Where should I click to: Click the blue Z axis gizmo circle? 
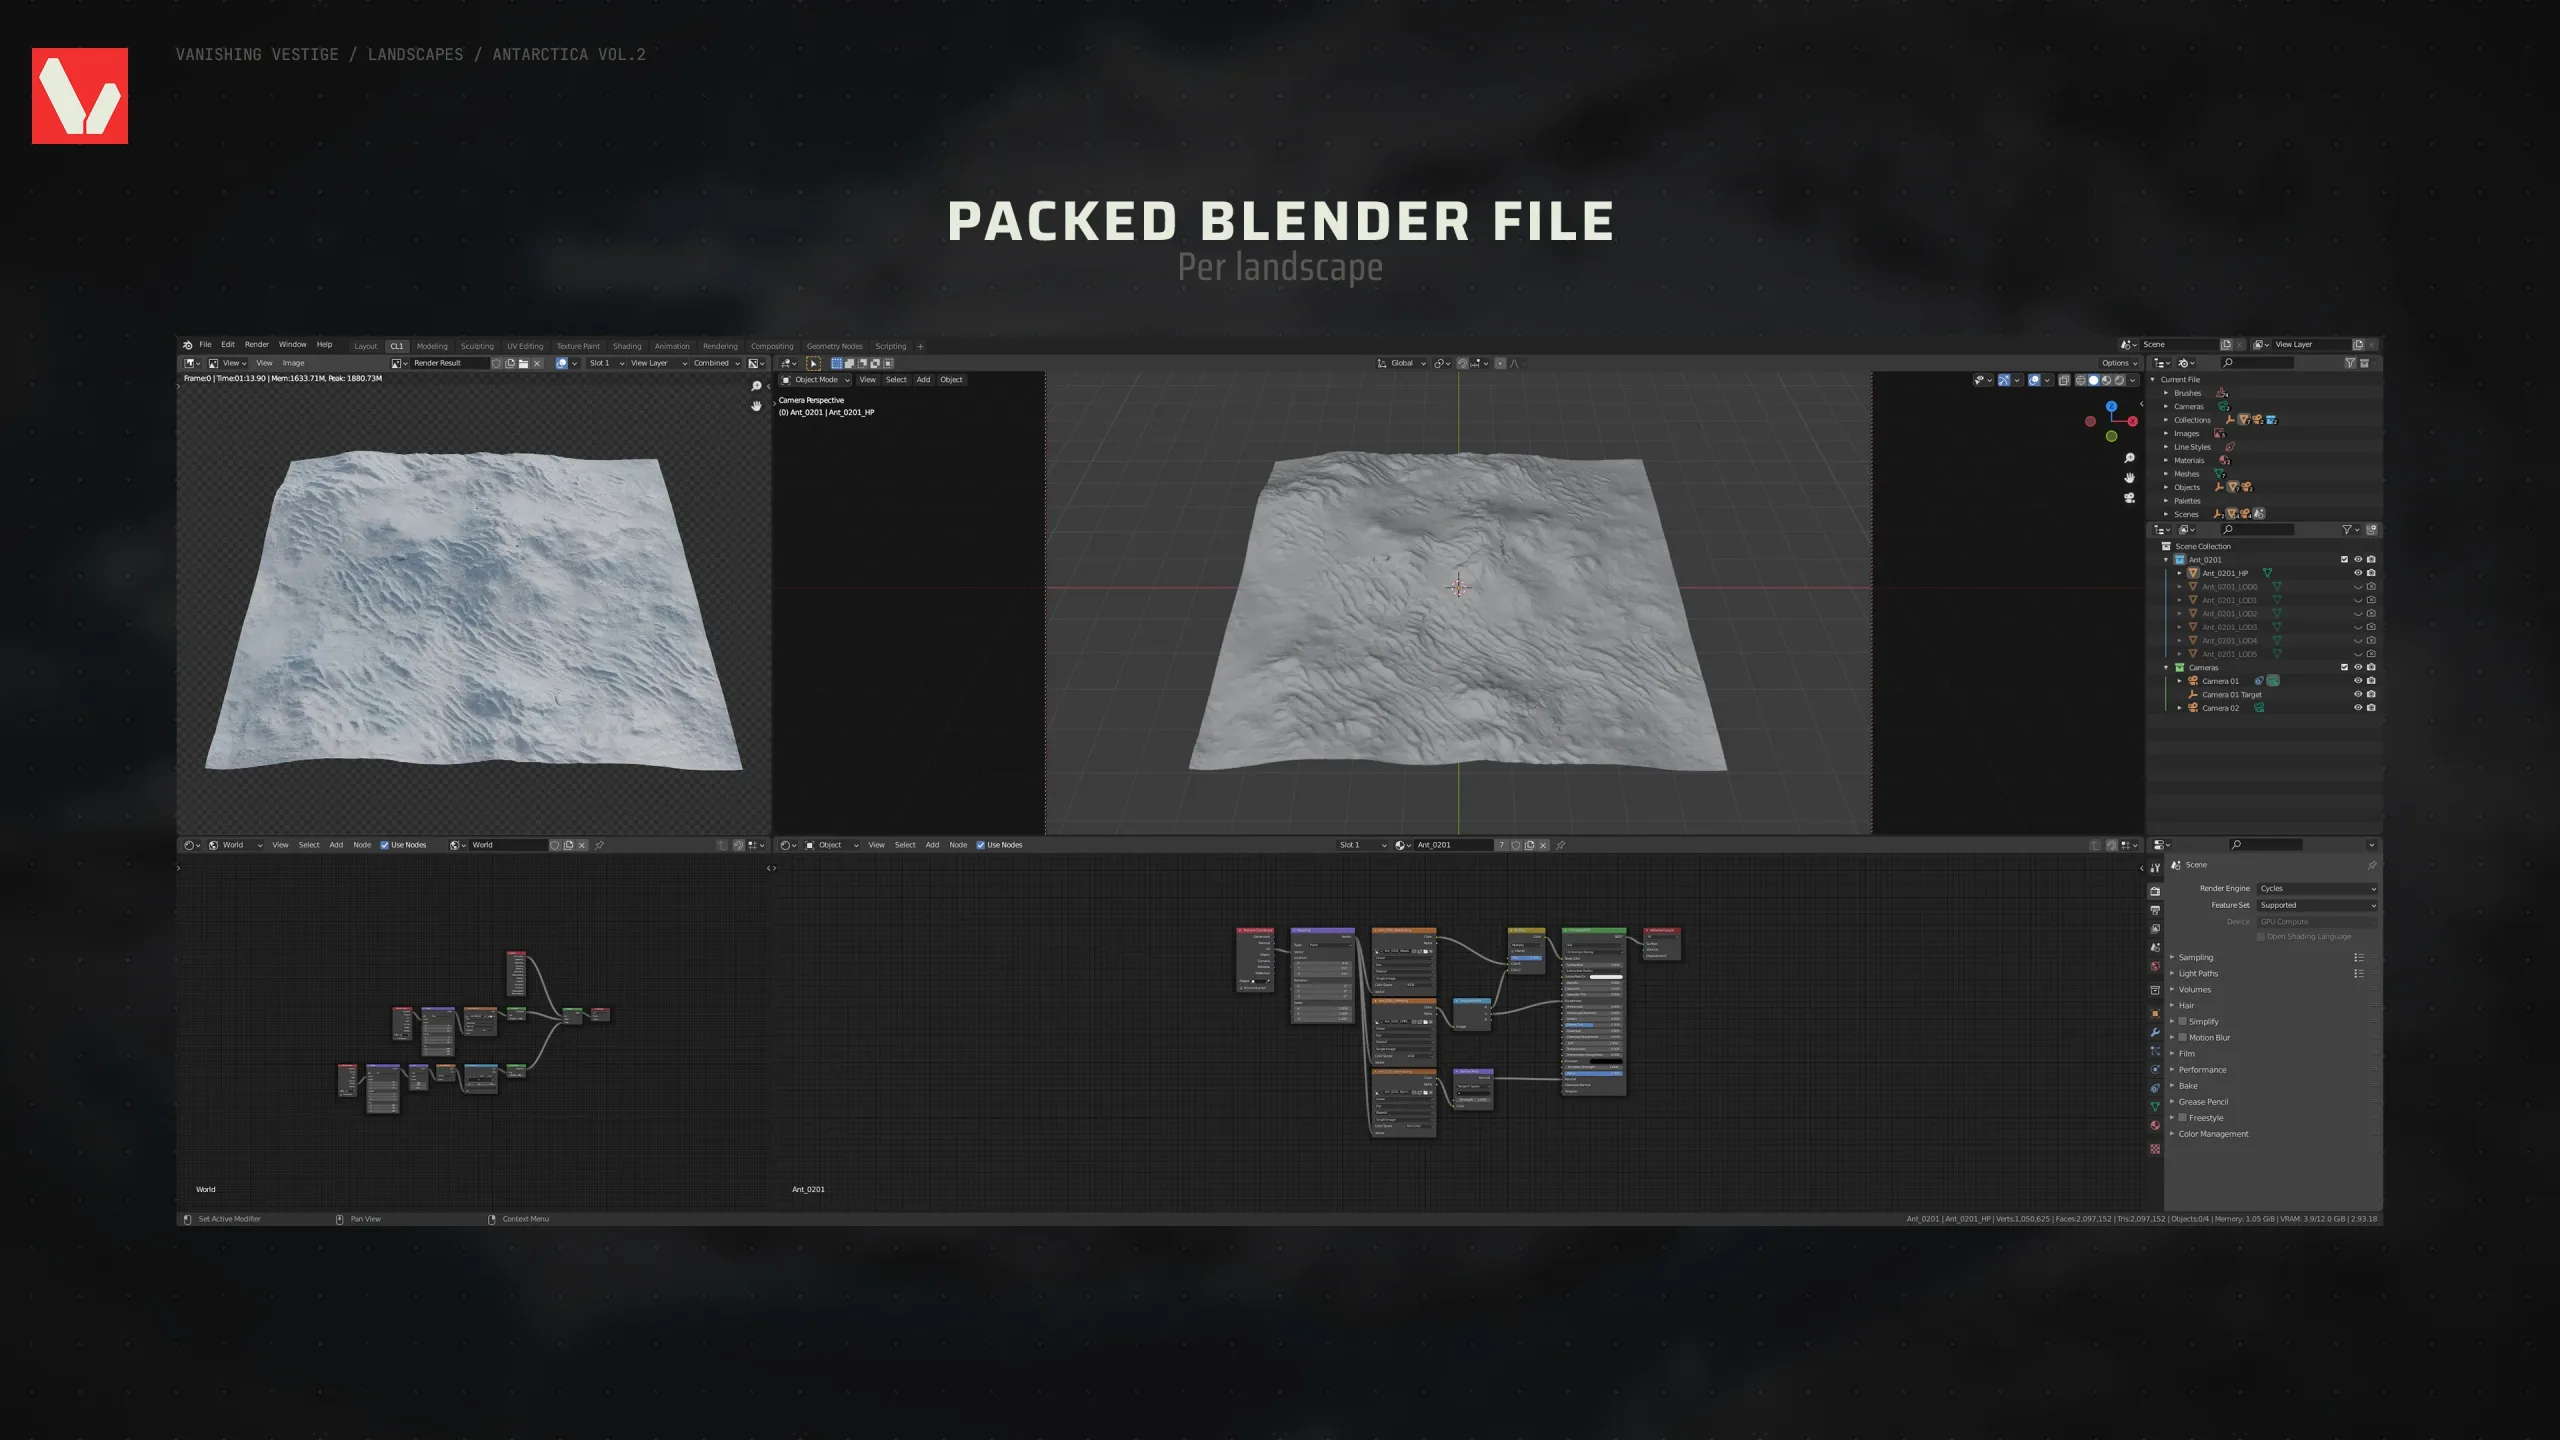[2111, 406]
